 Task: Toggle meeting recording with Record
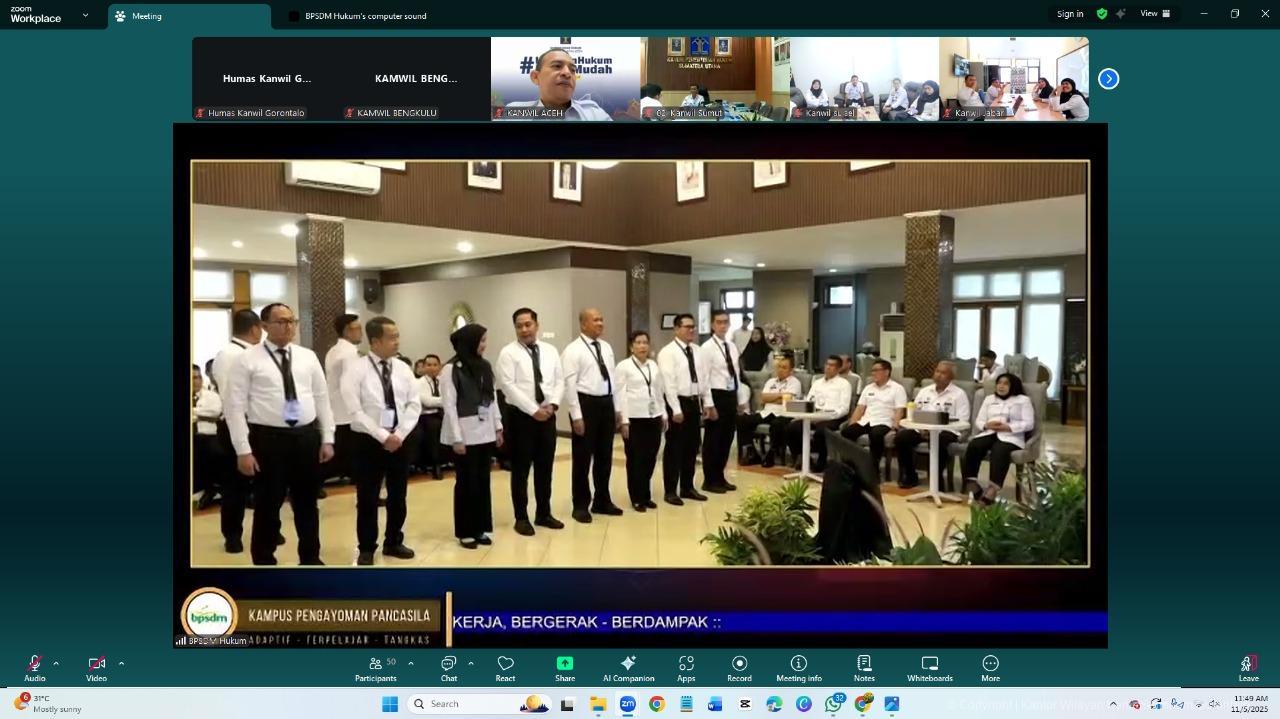coord(739,667)
